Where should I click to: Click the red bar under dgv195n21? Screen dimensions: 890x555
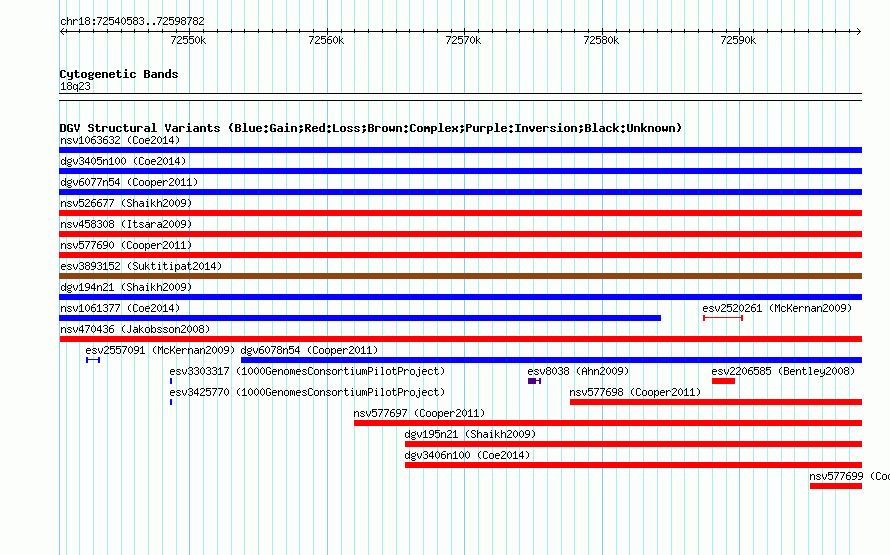[x=633, y=444]
